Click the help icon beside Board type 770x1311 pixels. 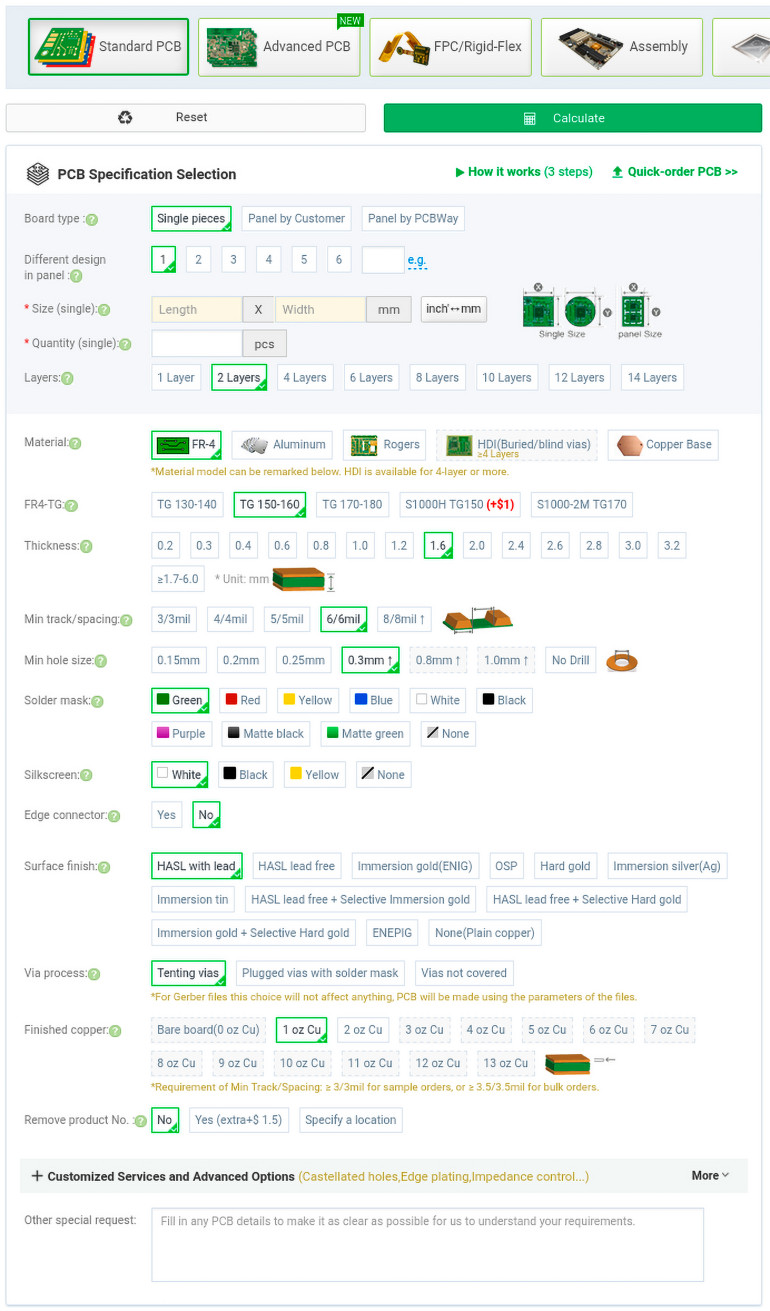92,219
